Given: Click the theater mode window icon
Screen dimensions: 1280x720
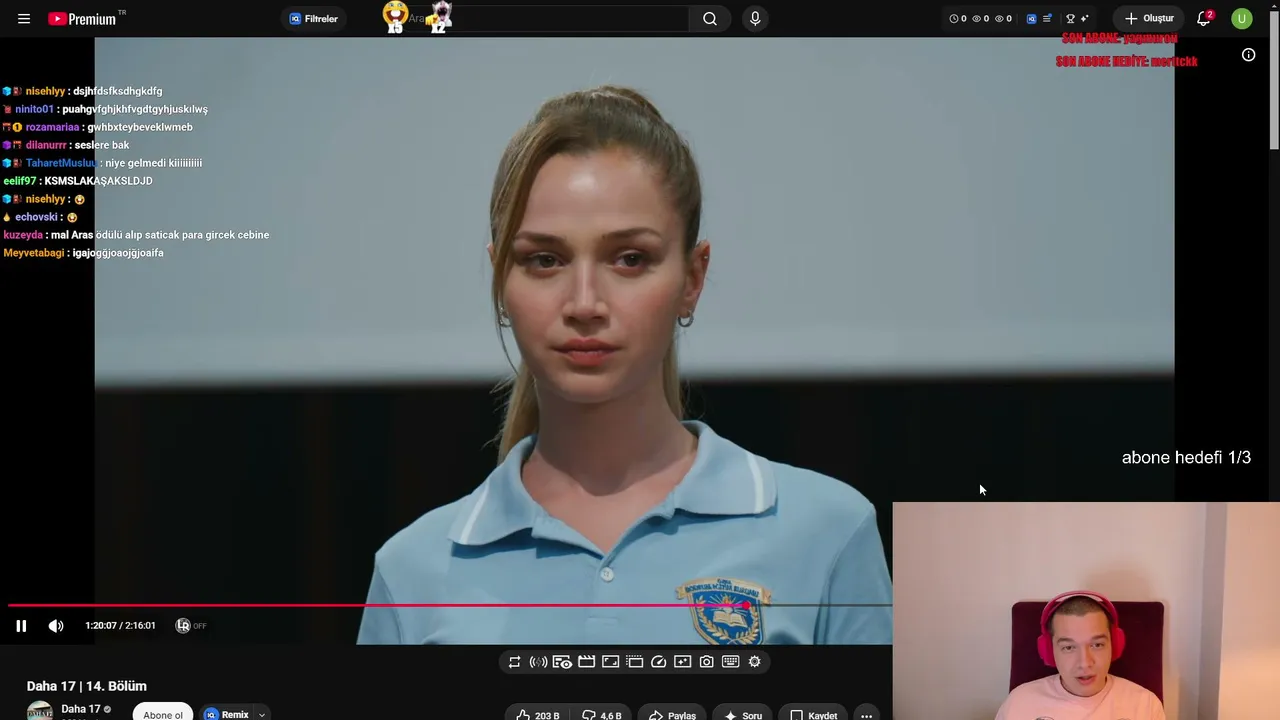Looking at the screenshot, I should [634, 662].
